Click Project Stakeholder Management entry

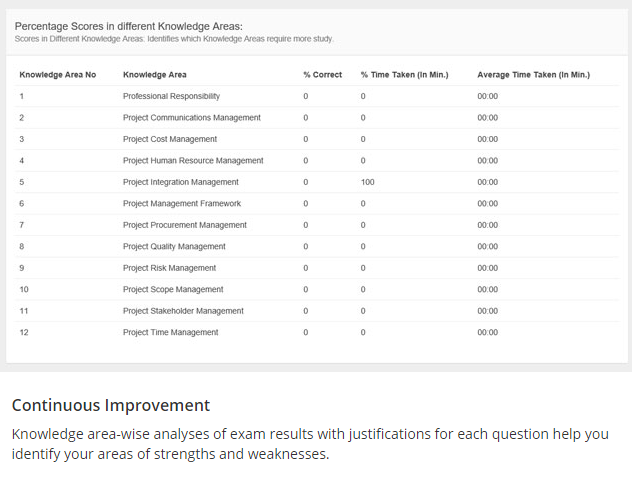(183, 311)
